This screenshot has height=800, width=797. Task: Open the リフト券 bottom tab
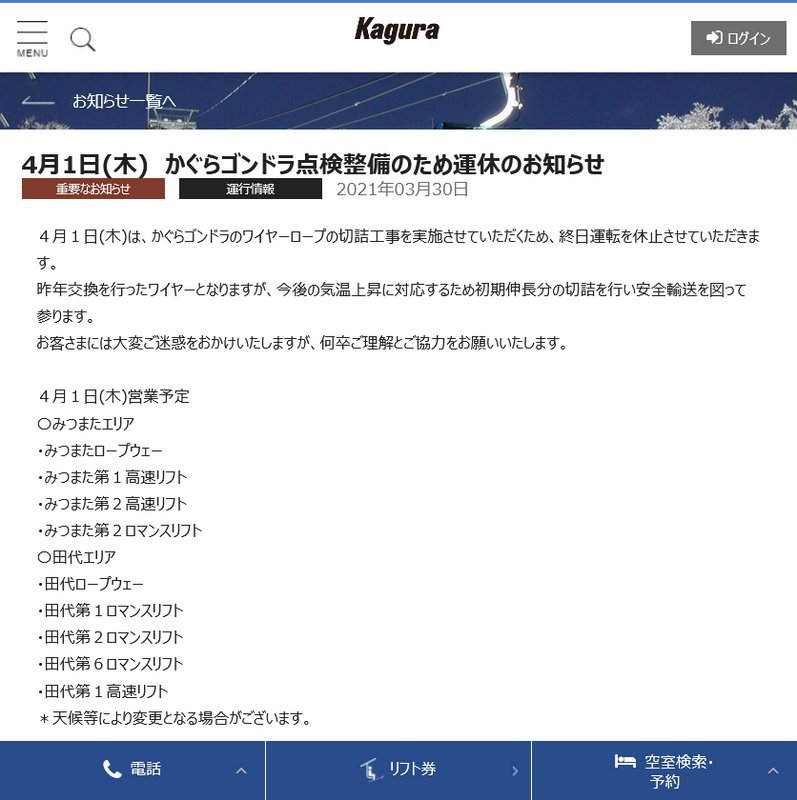click(398, 770)
